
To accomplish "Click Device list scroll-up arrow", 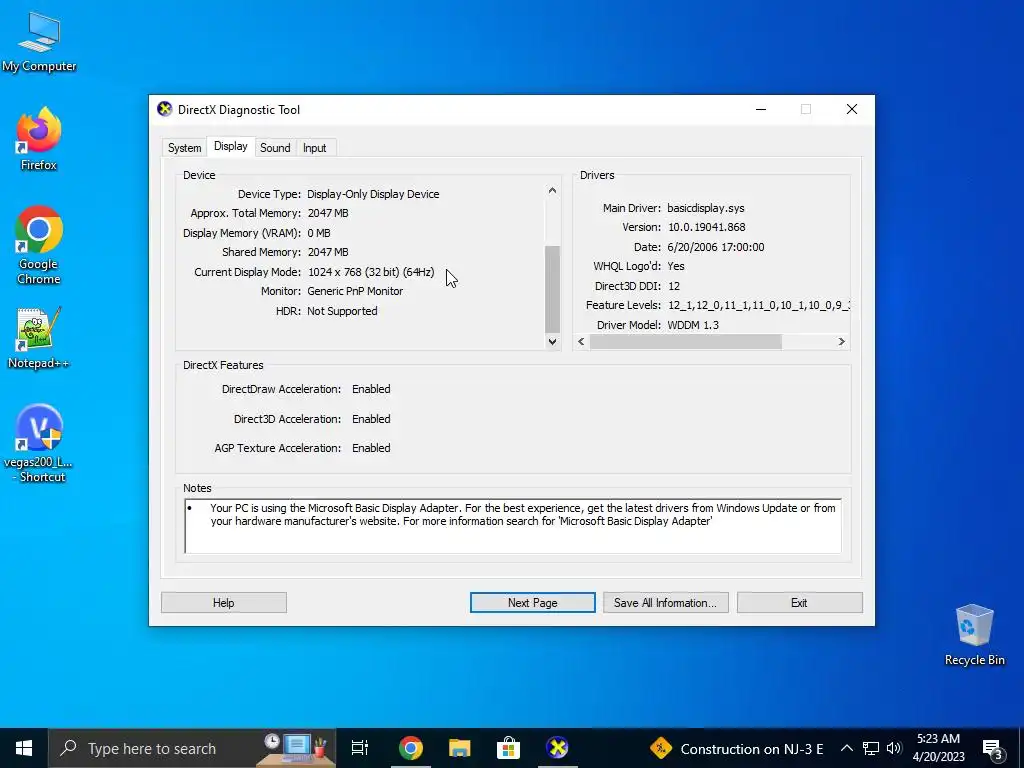I will click(552, 191).
